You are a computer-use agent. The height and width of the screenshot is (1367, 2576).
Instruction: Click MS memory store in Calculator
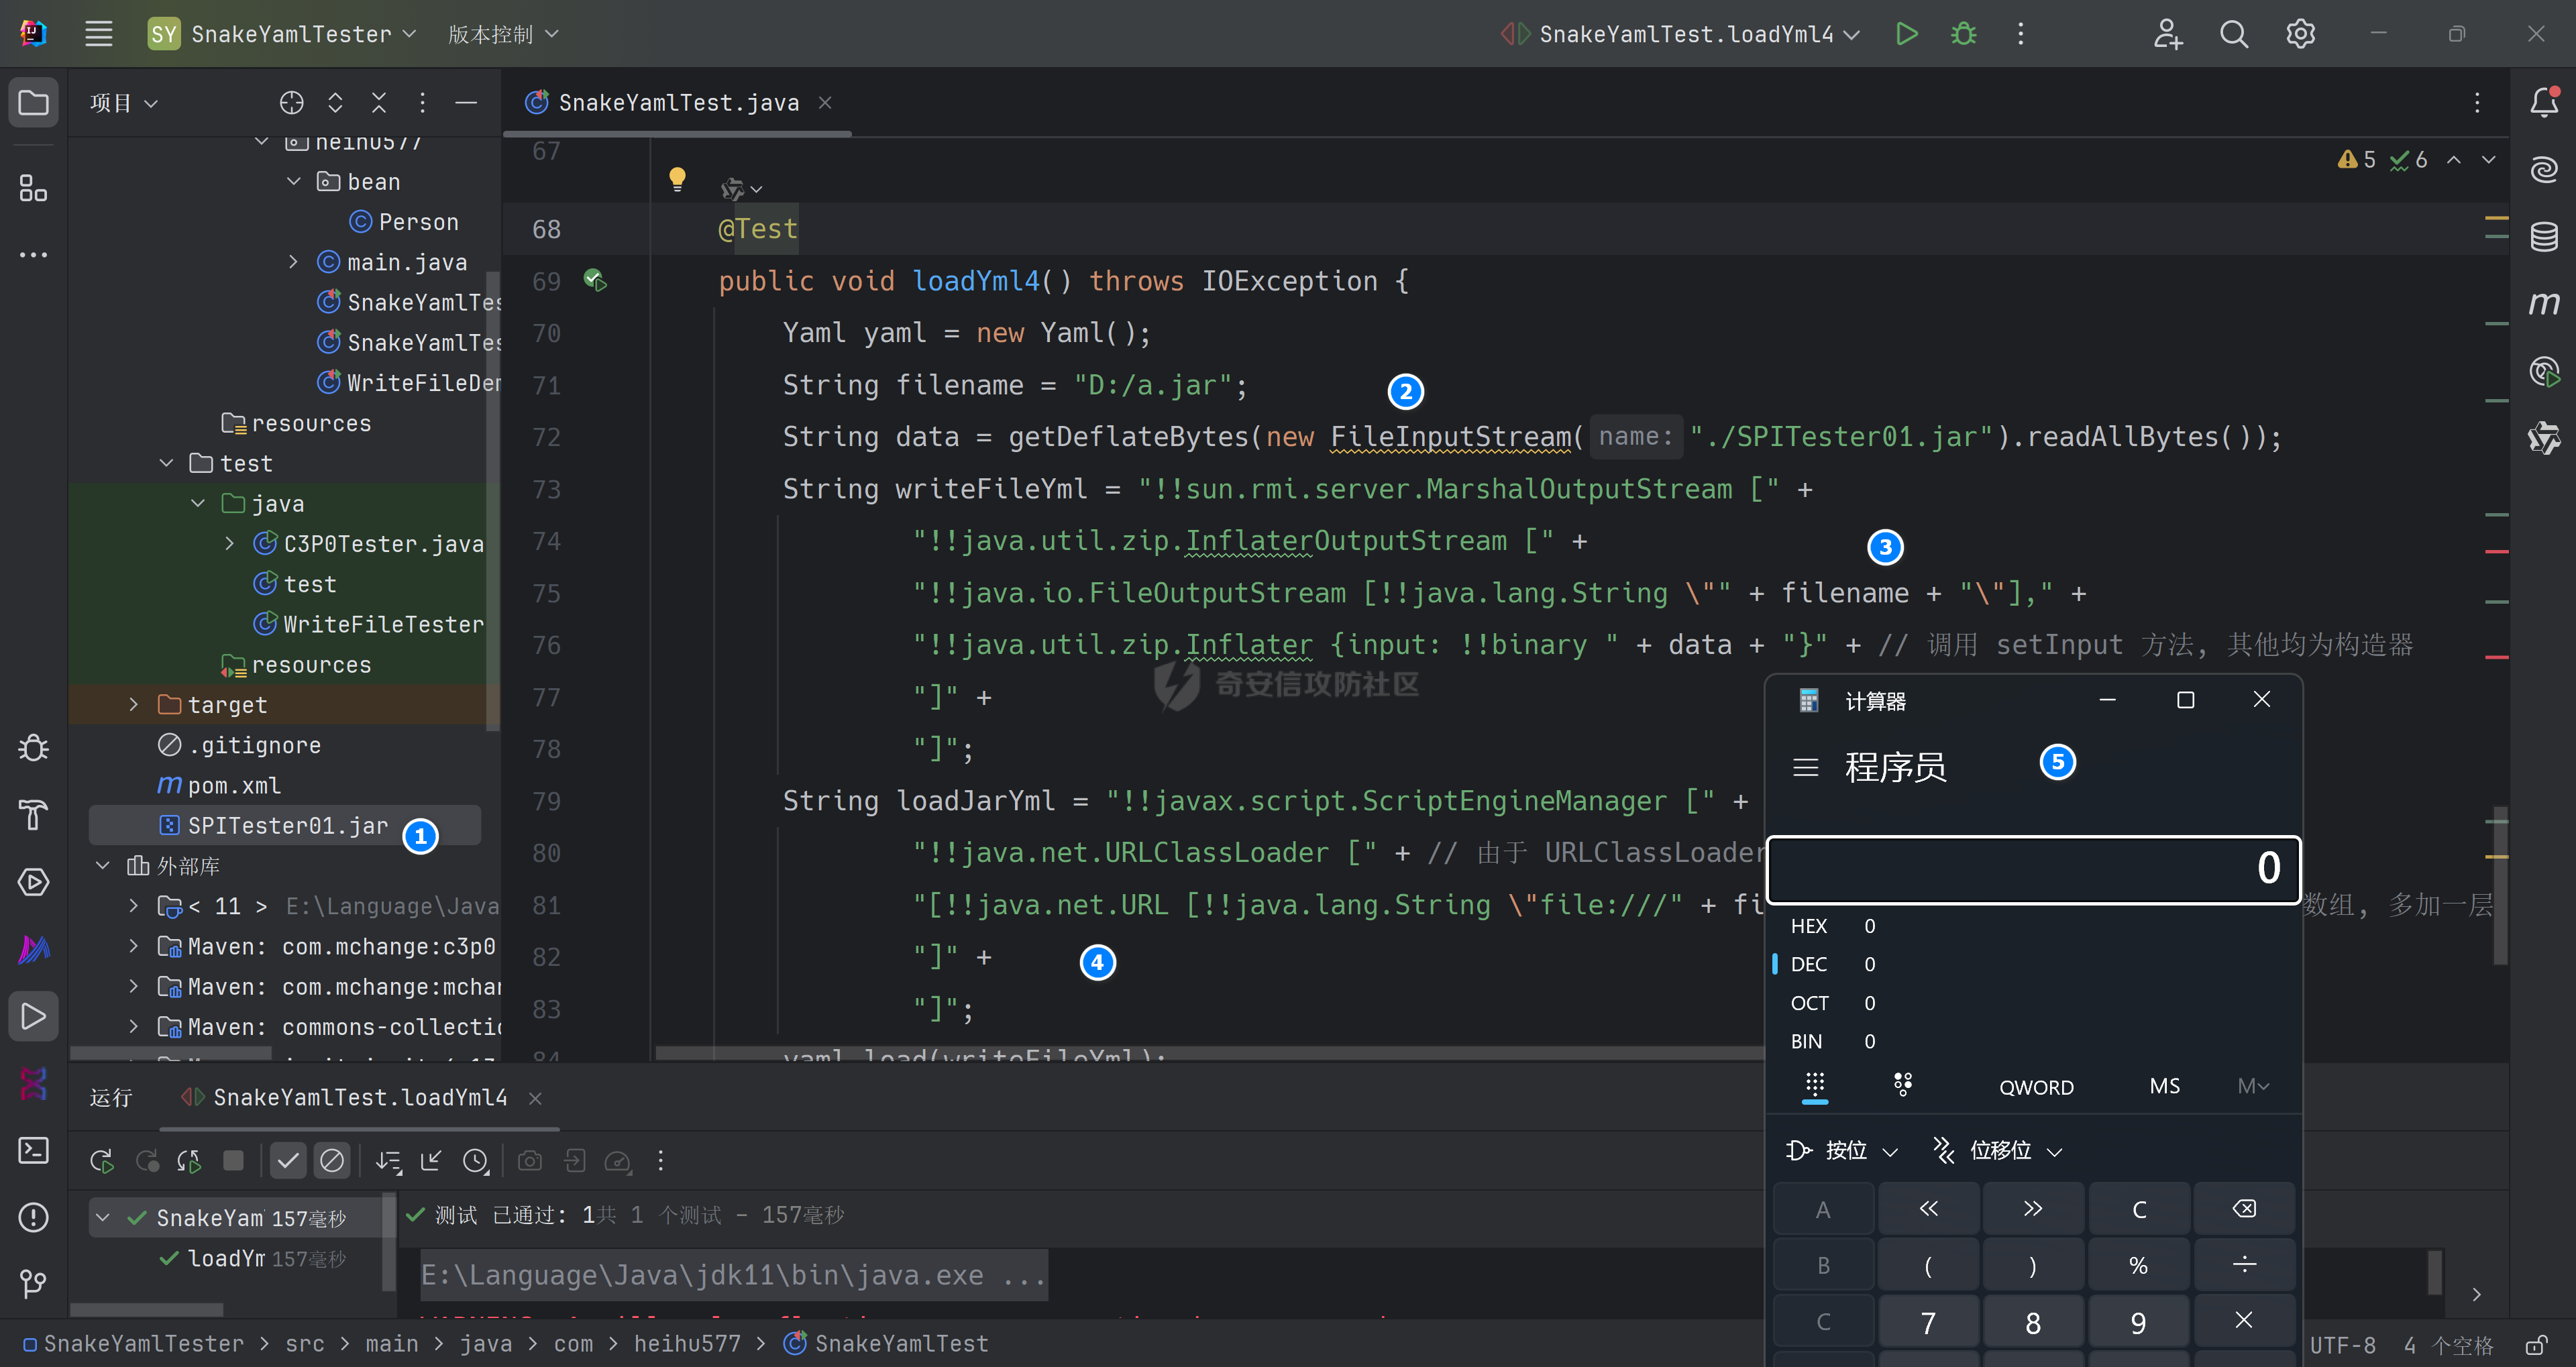click(2164, 1087)
